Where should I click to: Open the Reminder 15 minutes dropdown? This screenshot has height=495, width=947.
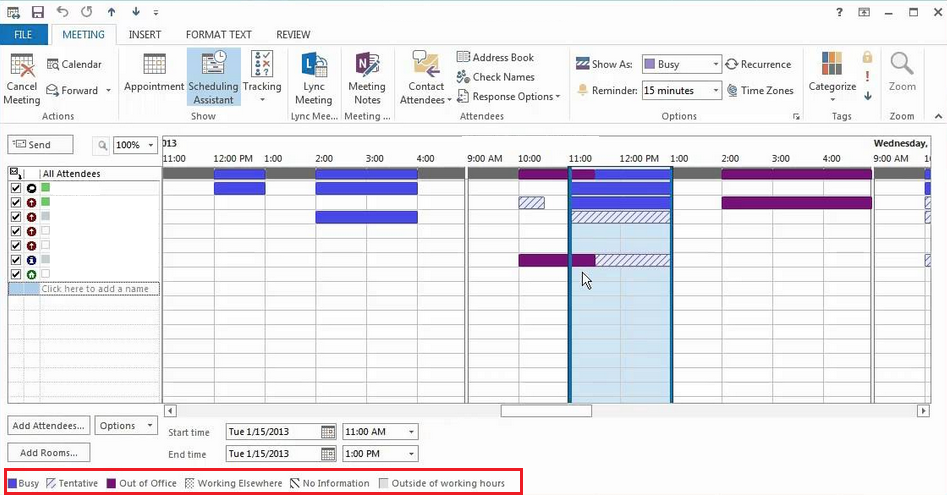714,90
